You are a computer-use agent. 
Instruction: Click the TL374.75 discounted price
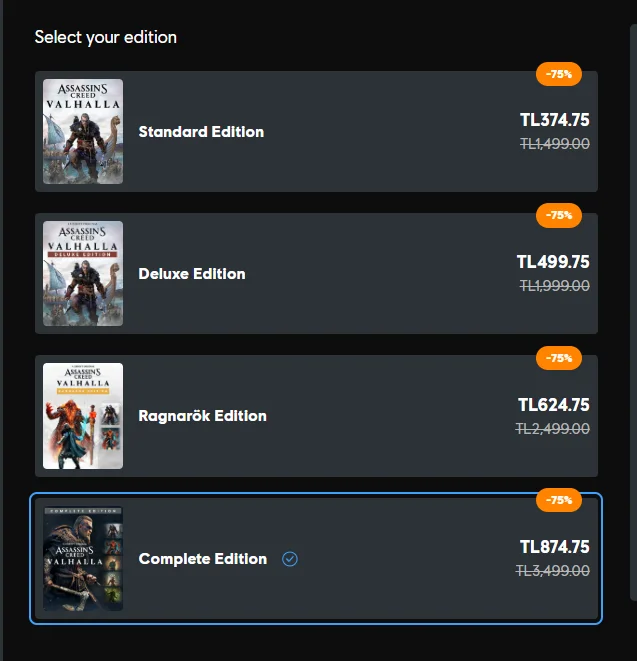[555, 120]
